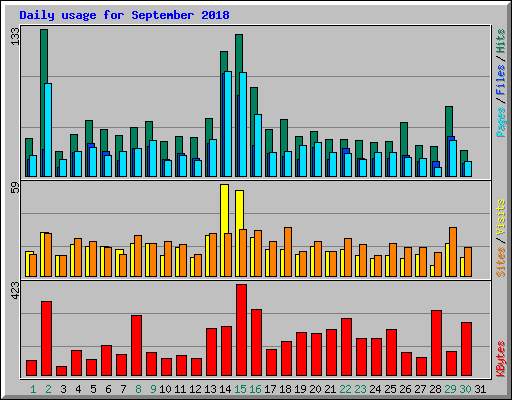The width and height of the screenshot is (512, 400).
Task: Click the red KBytes bar for day 2
Action: point(46,339)
